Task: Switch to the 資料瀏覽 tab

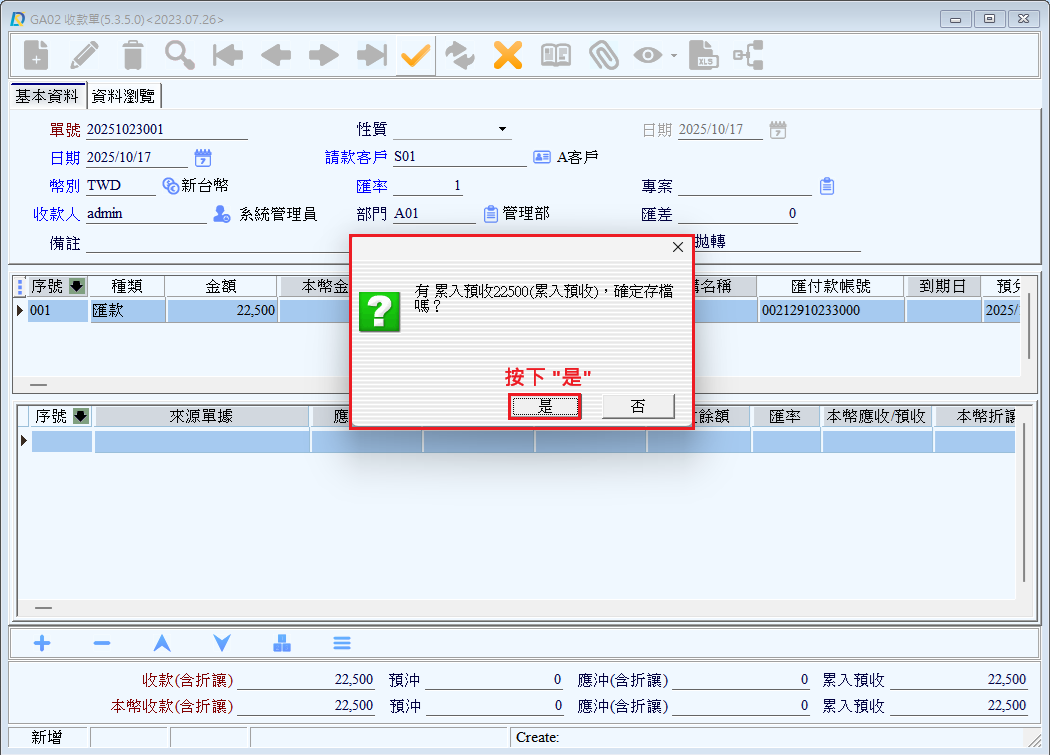Action: click(x=124, y=96)
